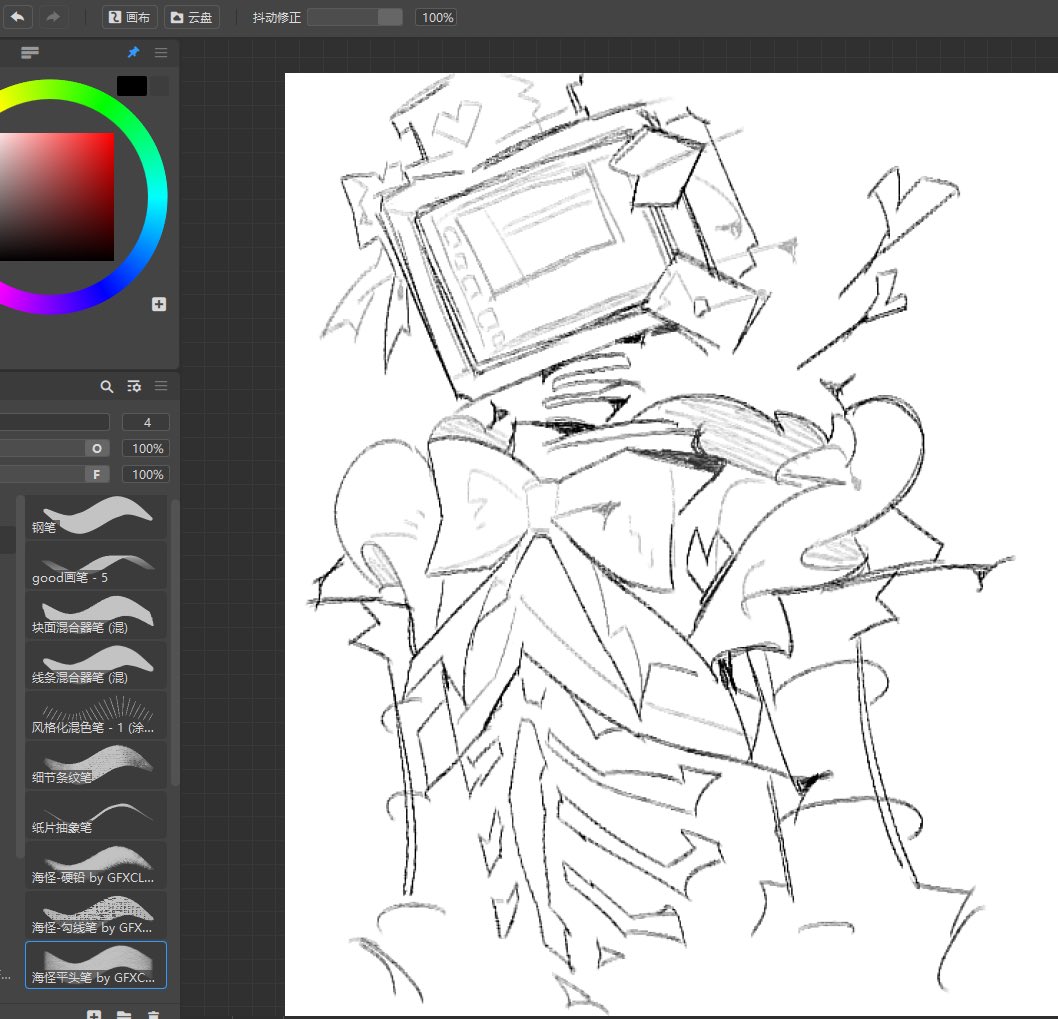Select the 海怪-勾线笔 by GFX brush

pyautogui.click(x=96, y=916)
